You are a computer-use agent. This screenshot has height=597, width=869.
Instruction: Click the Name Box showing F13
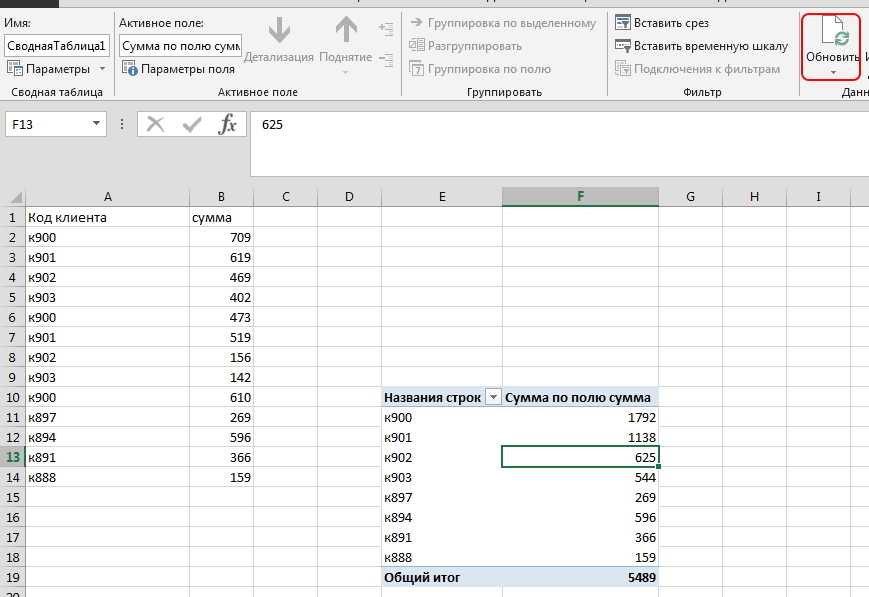point(48,124)
